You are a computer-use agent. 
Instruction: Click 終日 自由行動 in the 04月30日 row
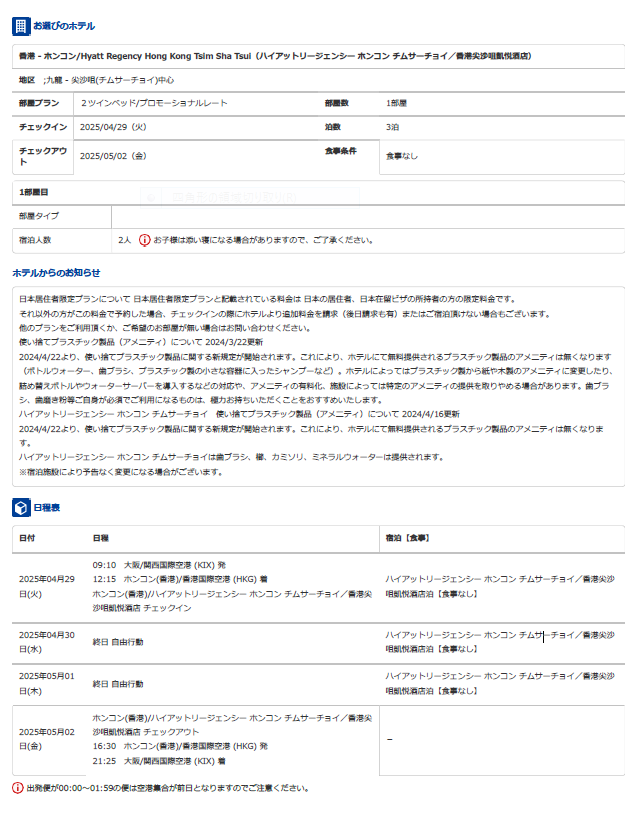pos(118,642)
